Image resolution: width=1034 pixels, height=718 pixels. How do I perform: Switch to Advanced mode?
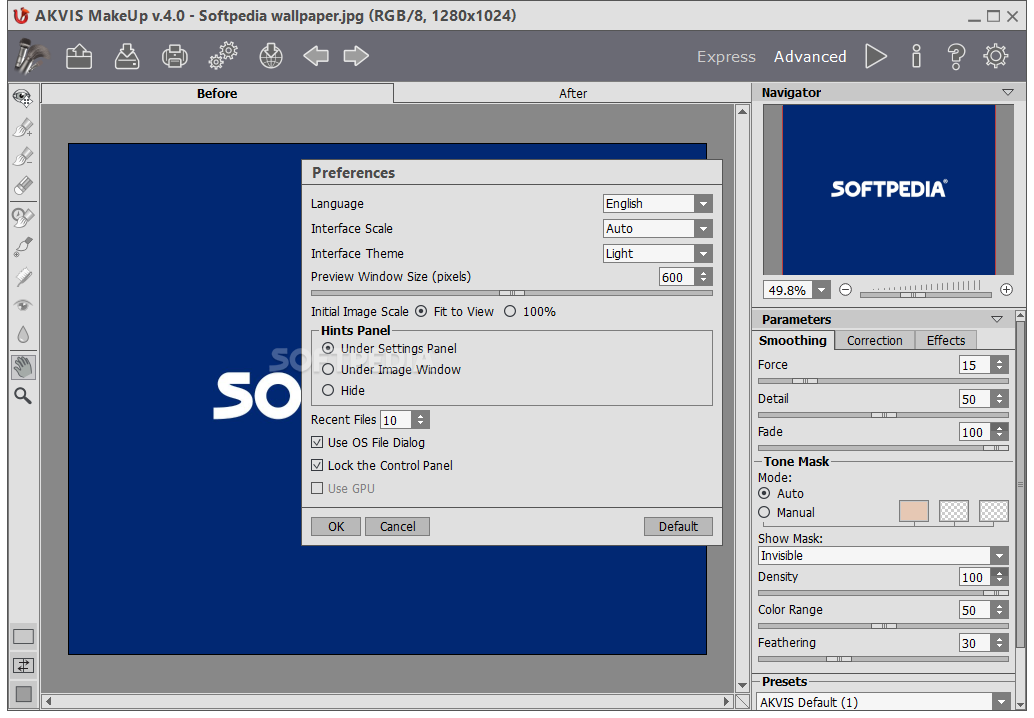[x=810, y=57]
